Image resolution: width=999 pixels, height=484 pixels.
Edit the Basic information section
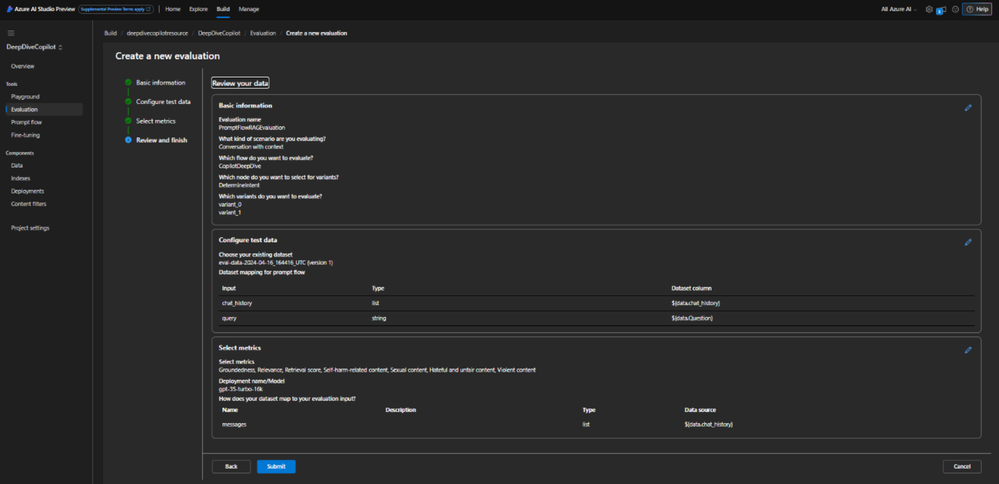tap(967, 108)
